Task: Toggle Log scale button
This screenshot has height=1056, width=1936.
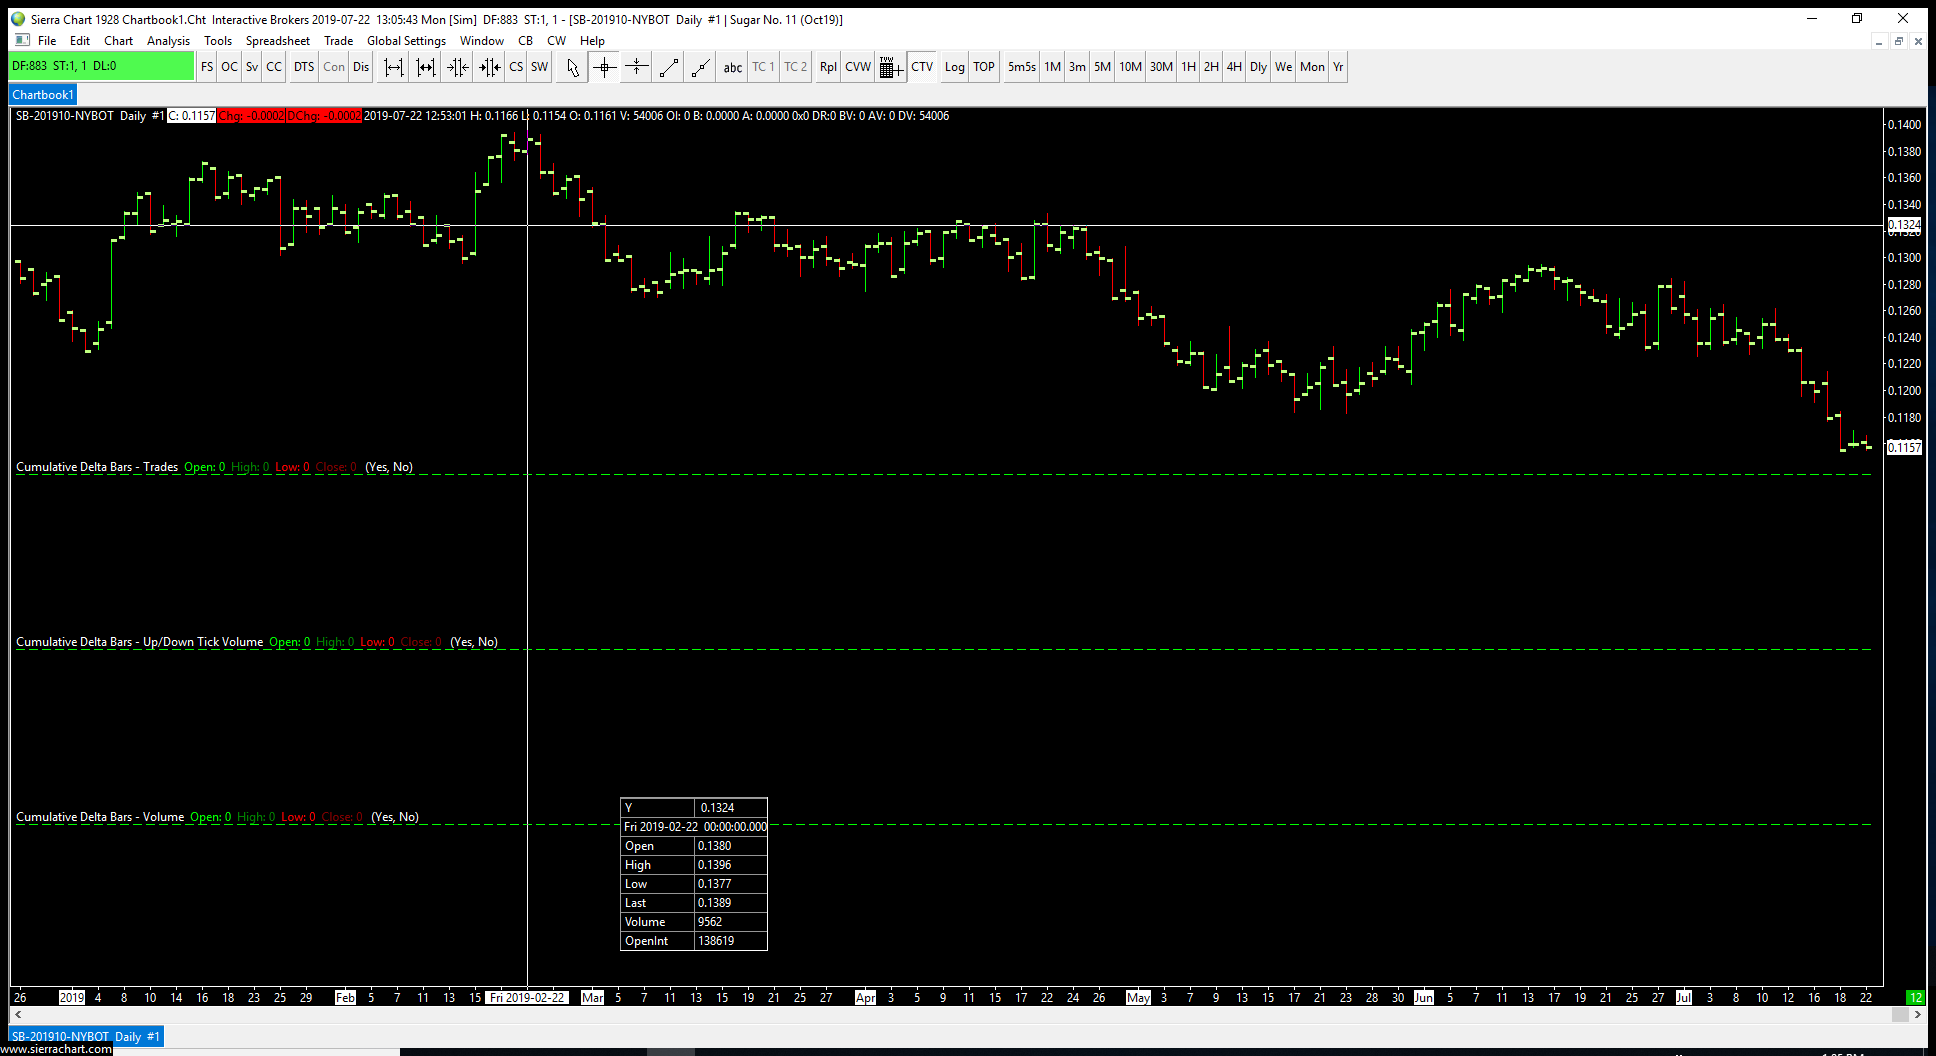Action: pos(955,67)
